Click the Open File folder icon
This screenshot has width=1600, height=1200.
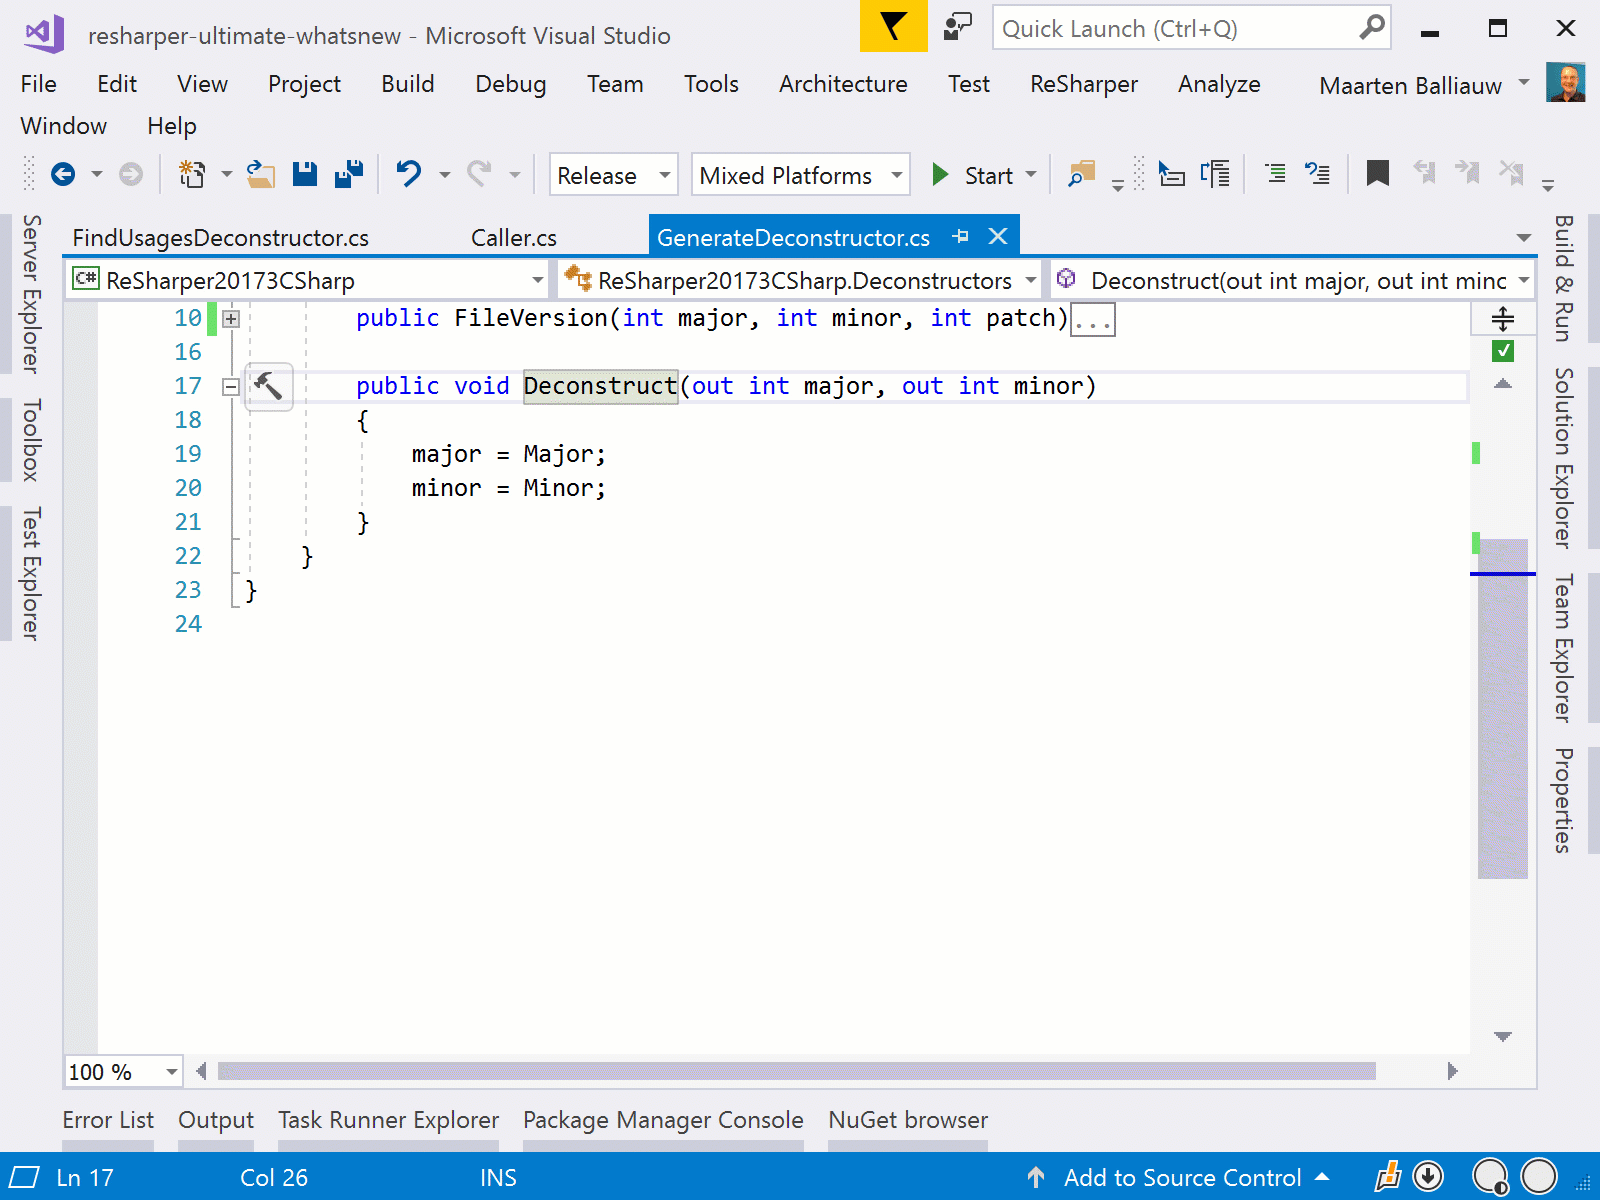[x=261, y=174]
